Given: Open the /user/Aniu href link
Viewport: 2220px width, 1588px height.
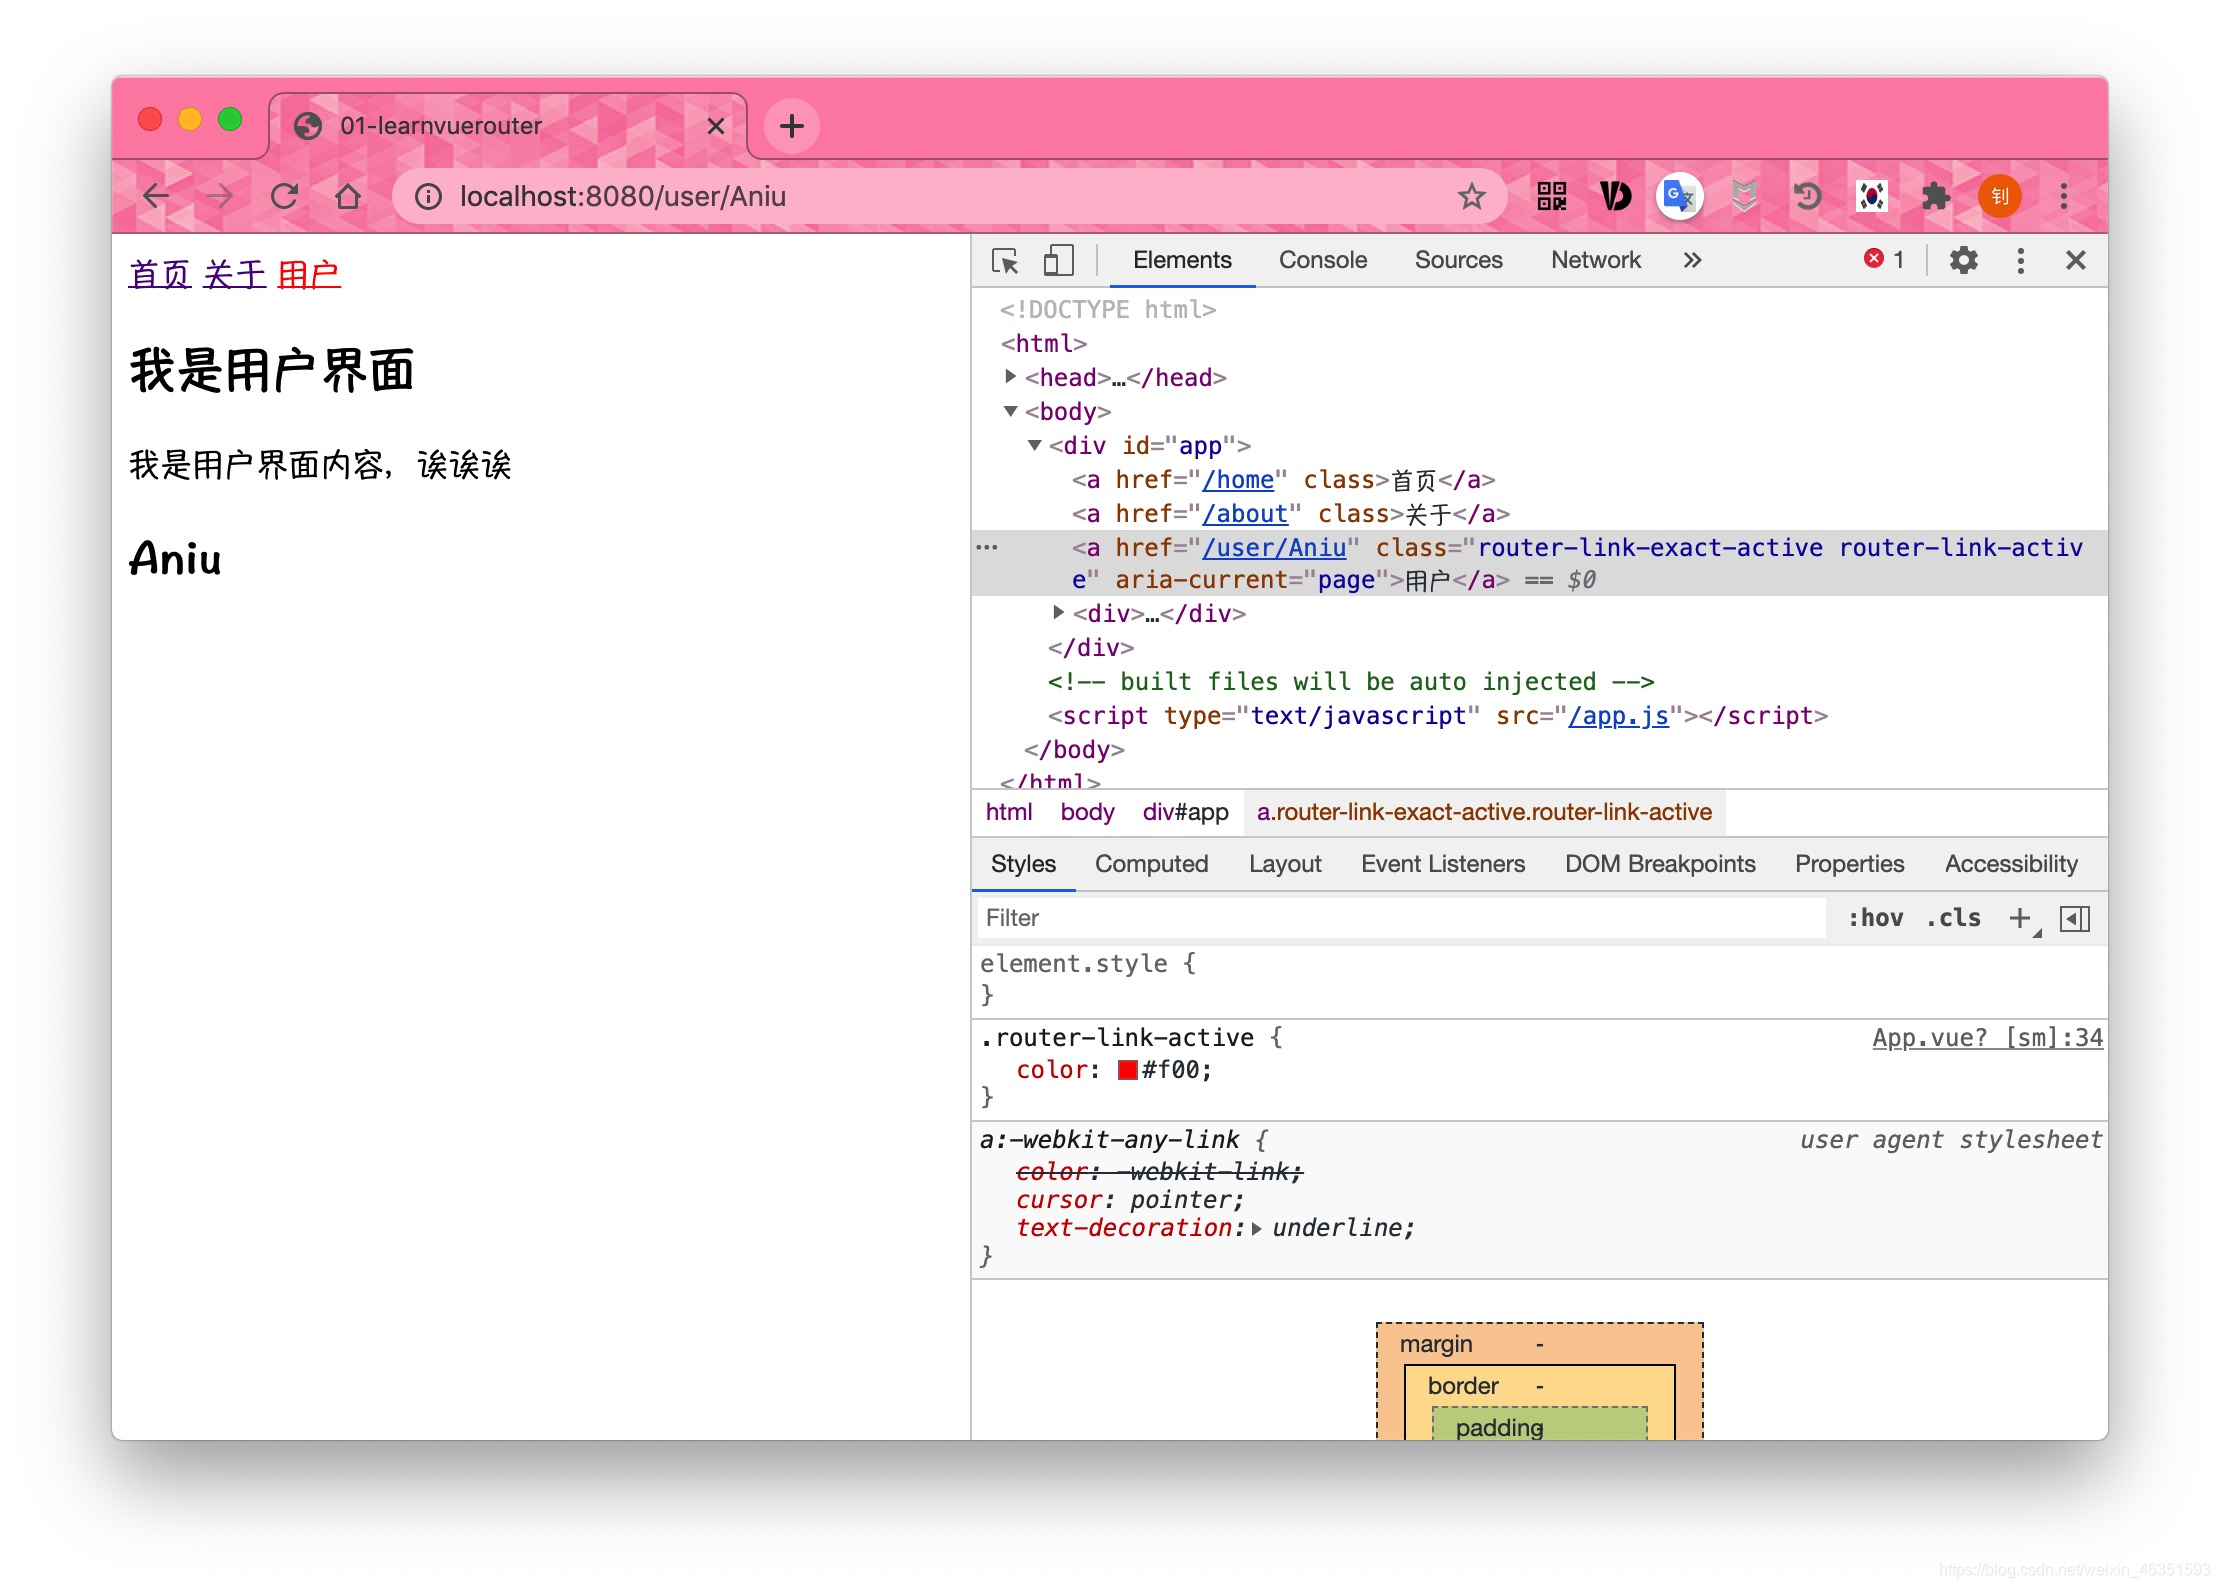Looking at the screenshot, I should 1274,548.
